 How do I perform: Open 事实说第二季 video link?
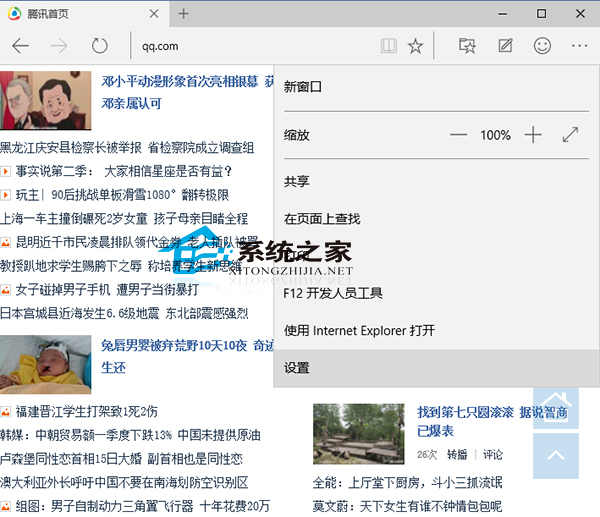pyautogui.click(x=124, y=171)
